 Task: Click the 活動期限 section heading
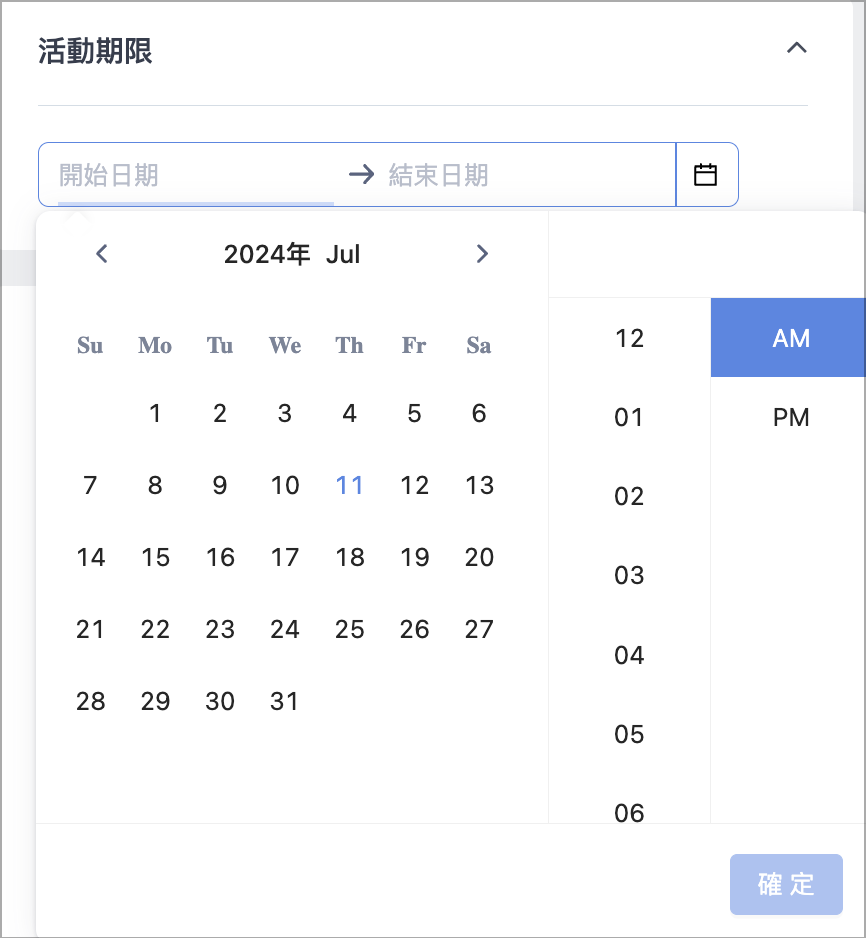95,50
